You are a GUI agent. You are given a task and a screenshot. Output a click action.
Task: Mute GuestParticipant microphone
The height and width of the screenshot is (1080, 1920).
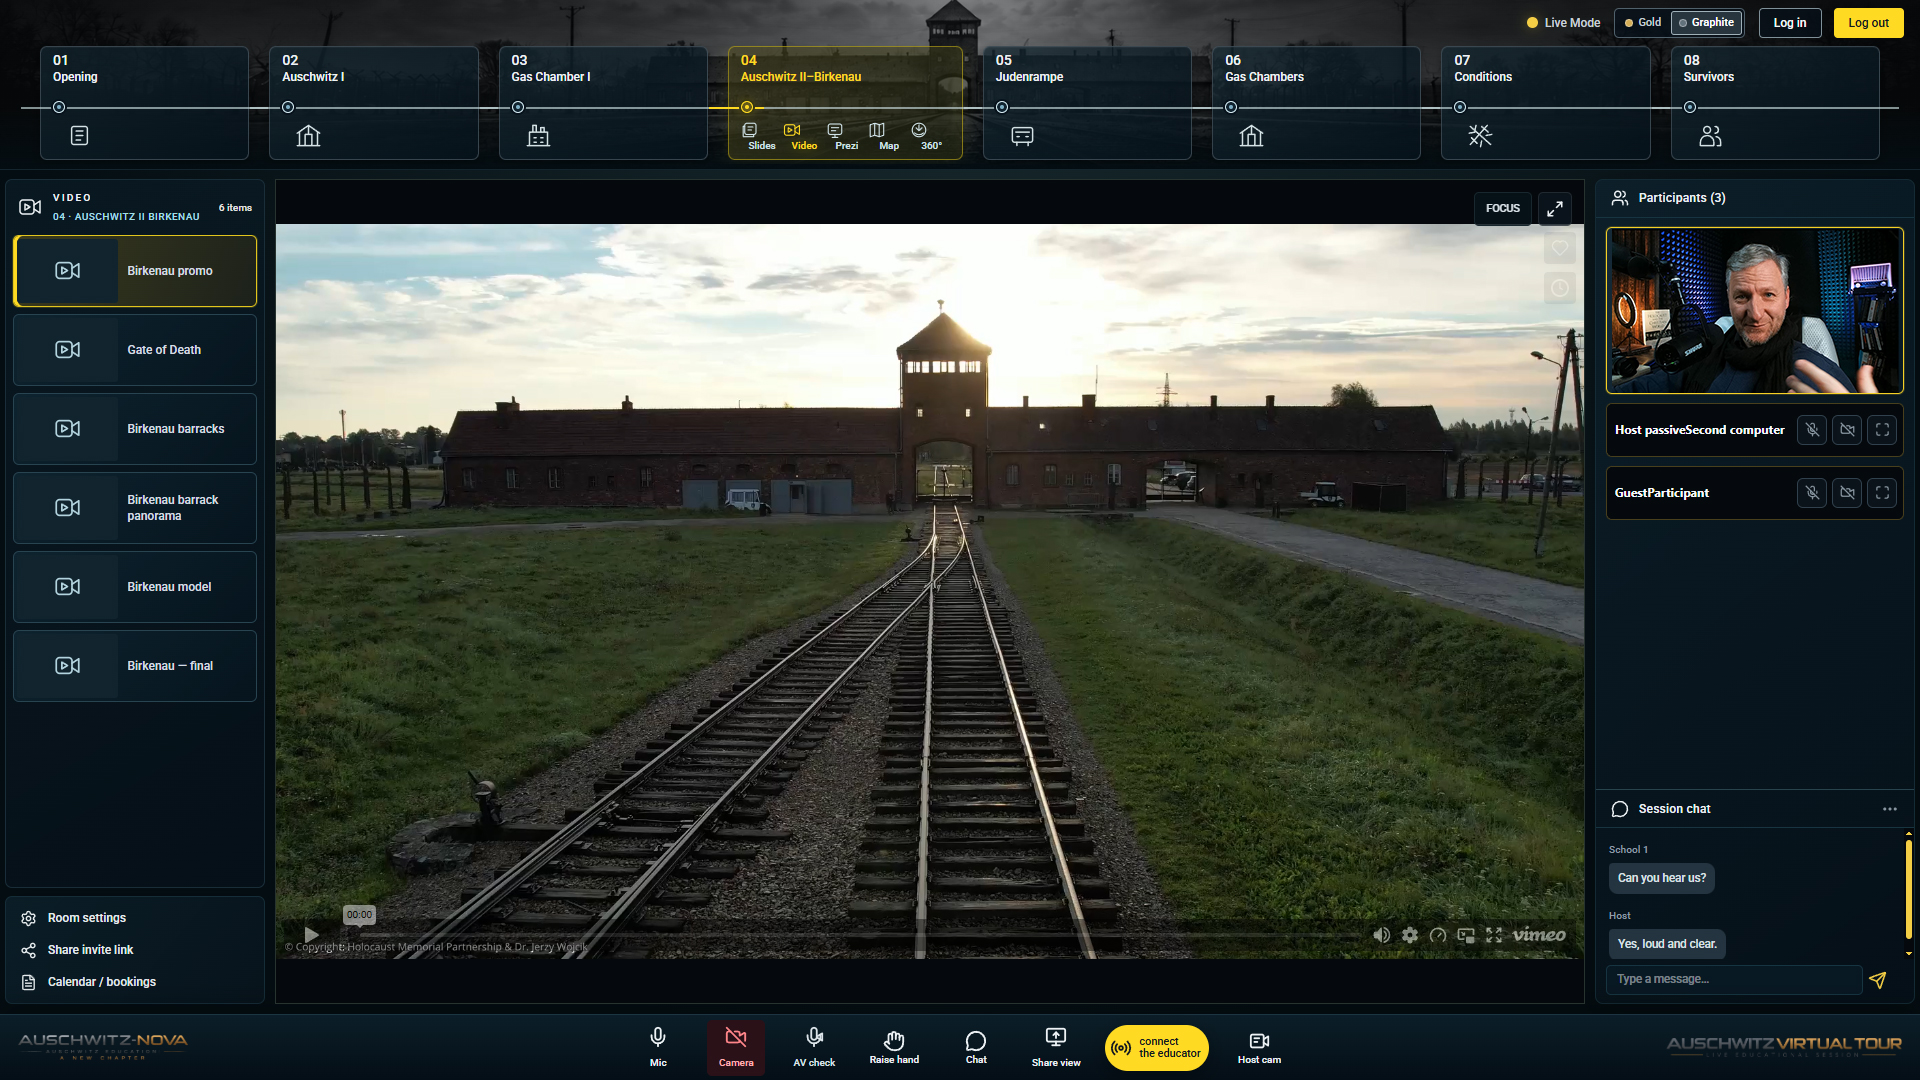1812,493
